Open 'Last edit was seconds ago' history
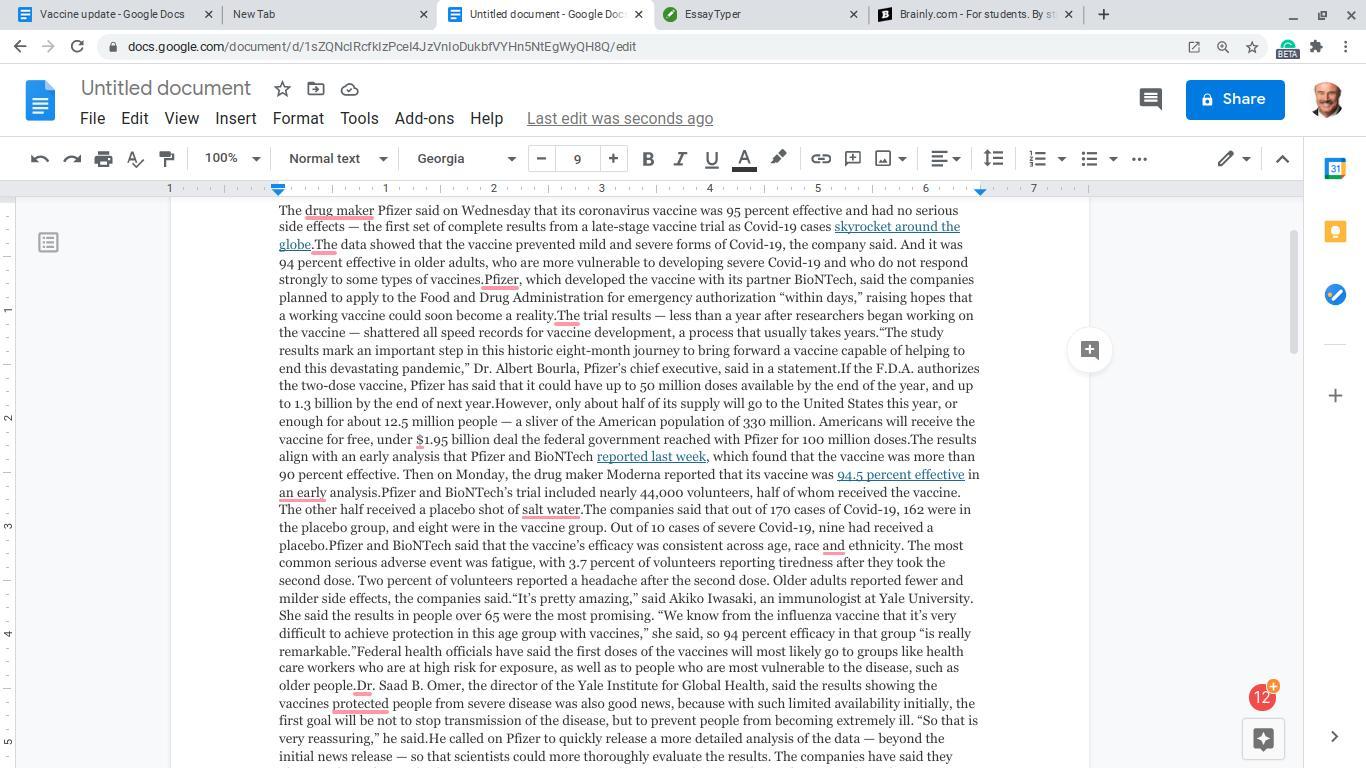Image resolution: width=1366 pixels, height=768 pixels. click(x=620, y=118)
